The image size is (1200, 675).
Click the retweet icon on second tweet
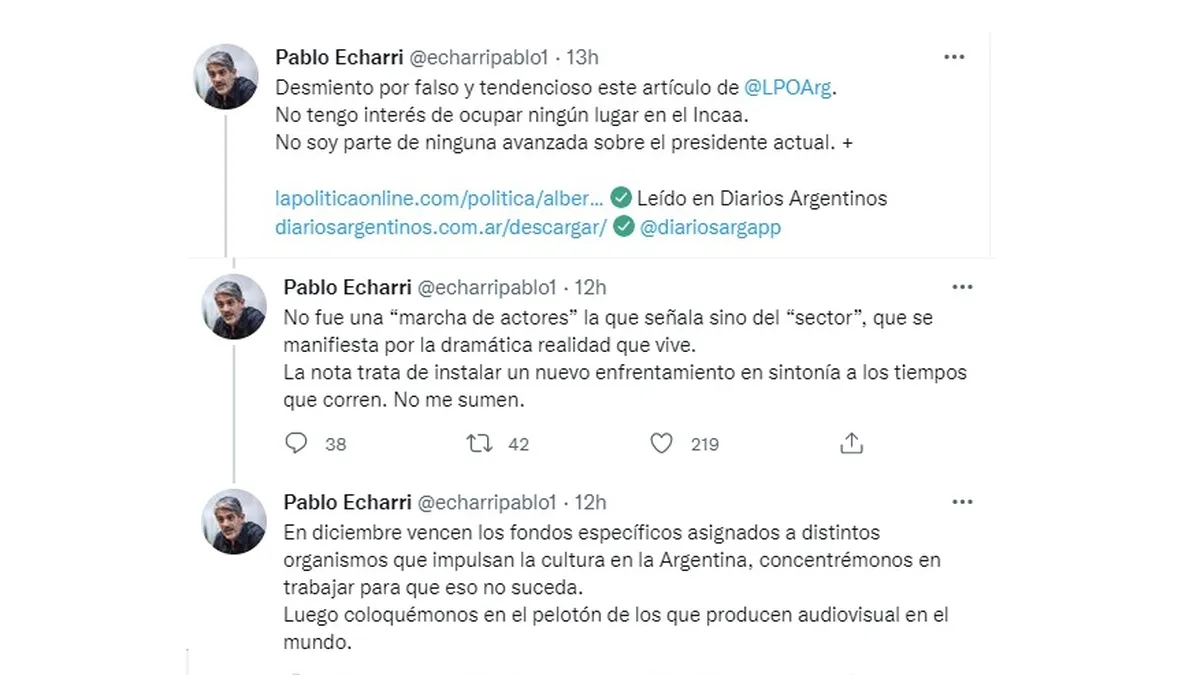click(x=480, y=443)
